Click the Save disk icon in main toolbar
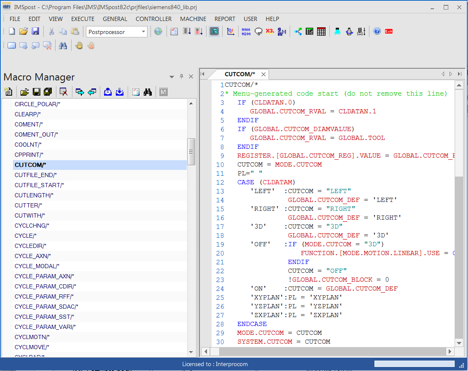The image size is (468, 371). (35, 31)
